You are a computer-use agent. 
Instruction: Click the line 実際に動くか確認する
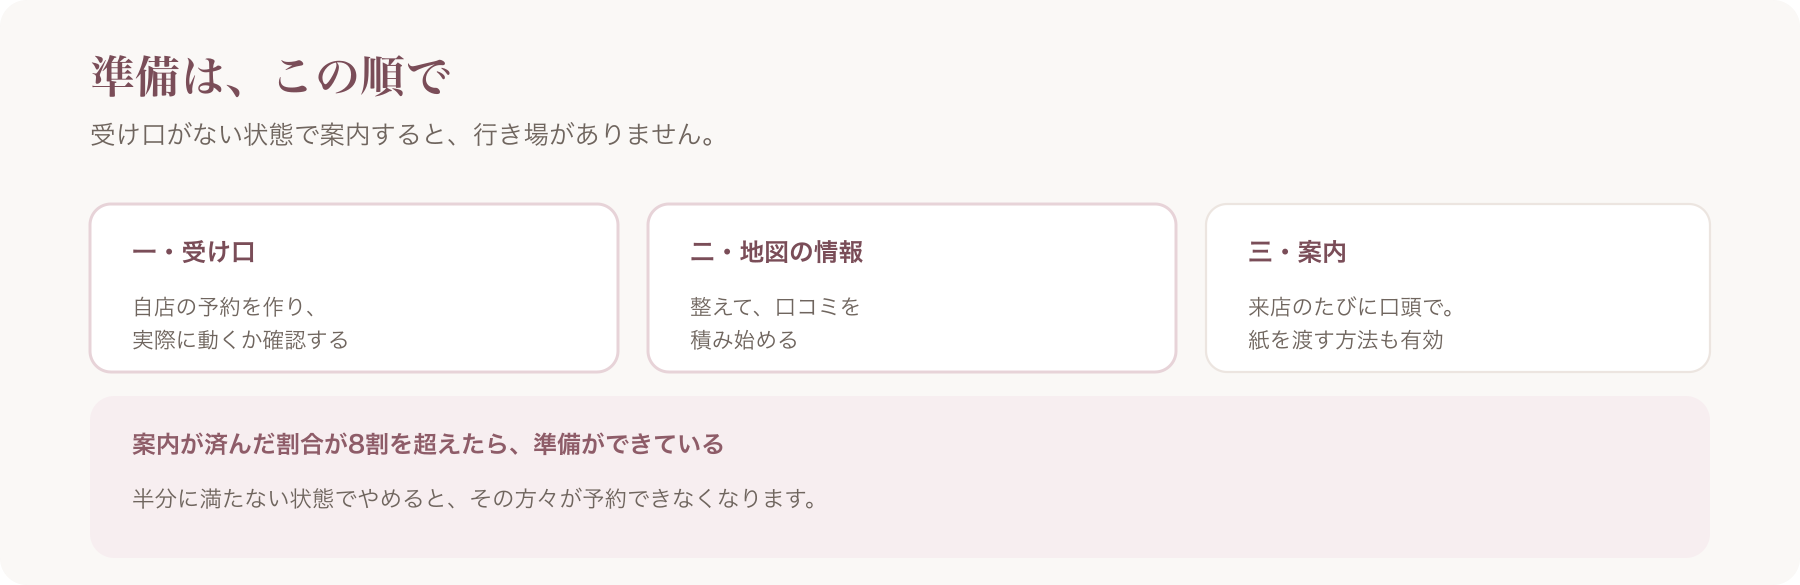241,340
